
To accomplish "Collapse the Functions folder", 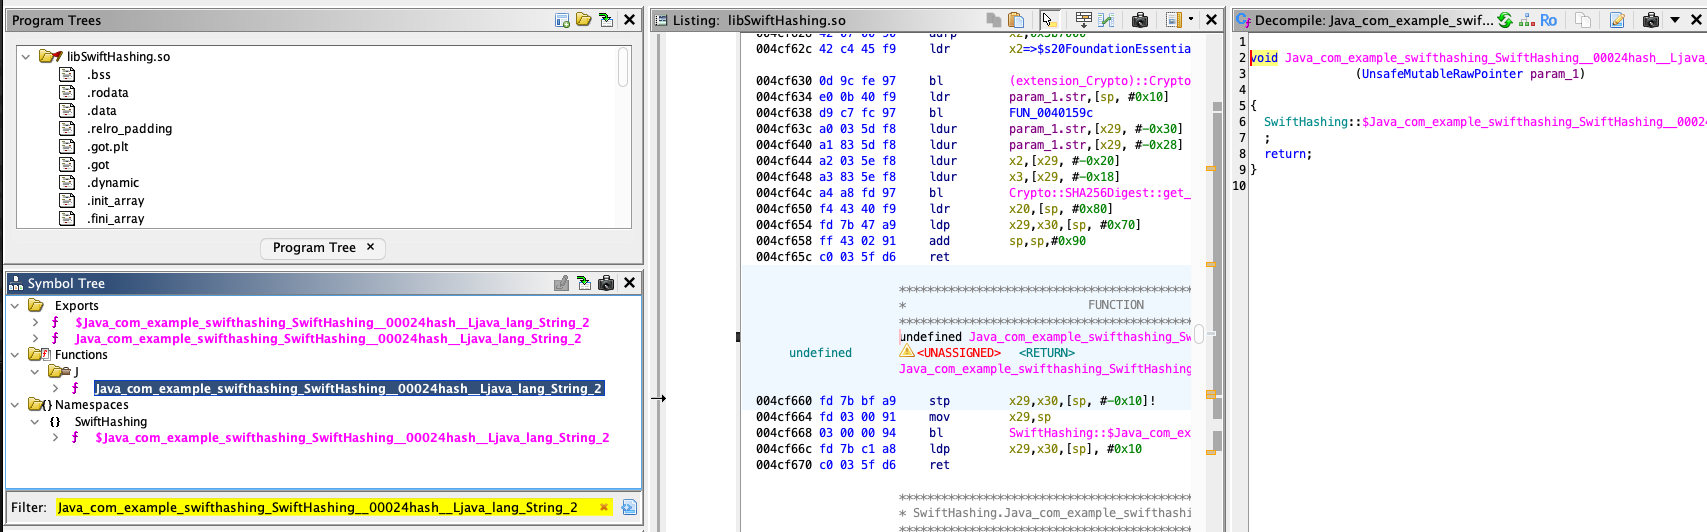I will (15, 355).
